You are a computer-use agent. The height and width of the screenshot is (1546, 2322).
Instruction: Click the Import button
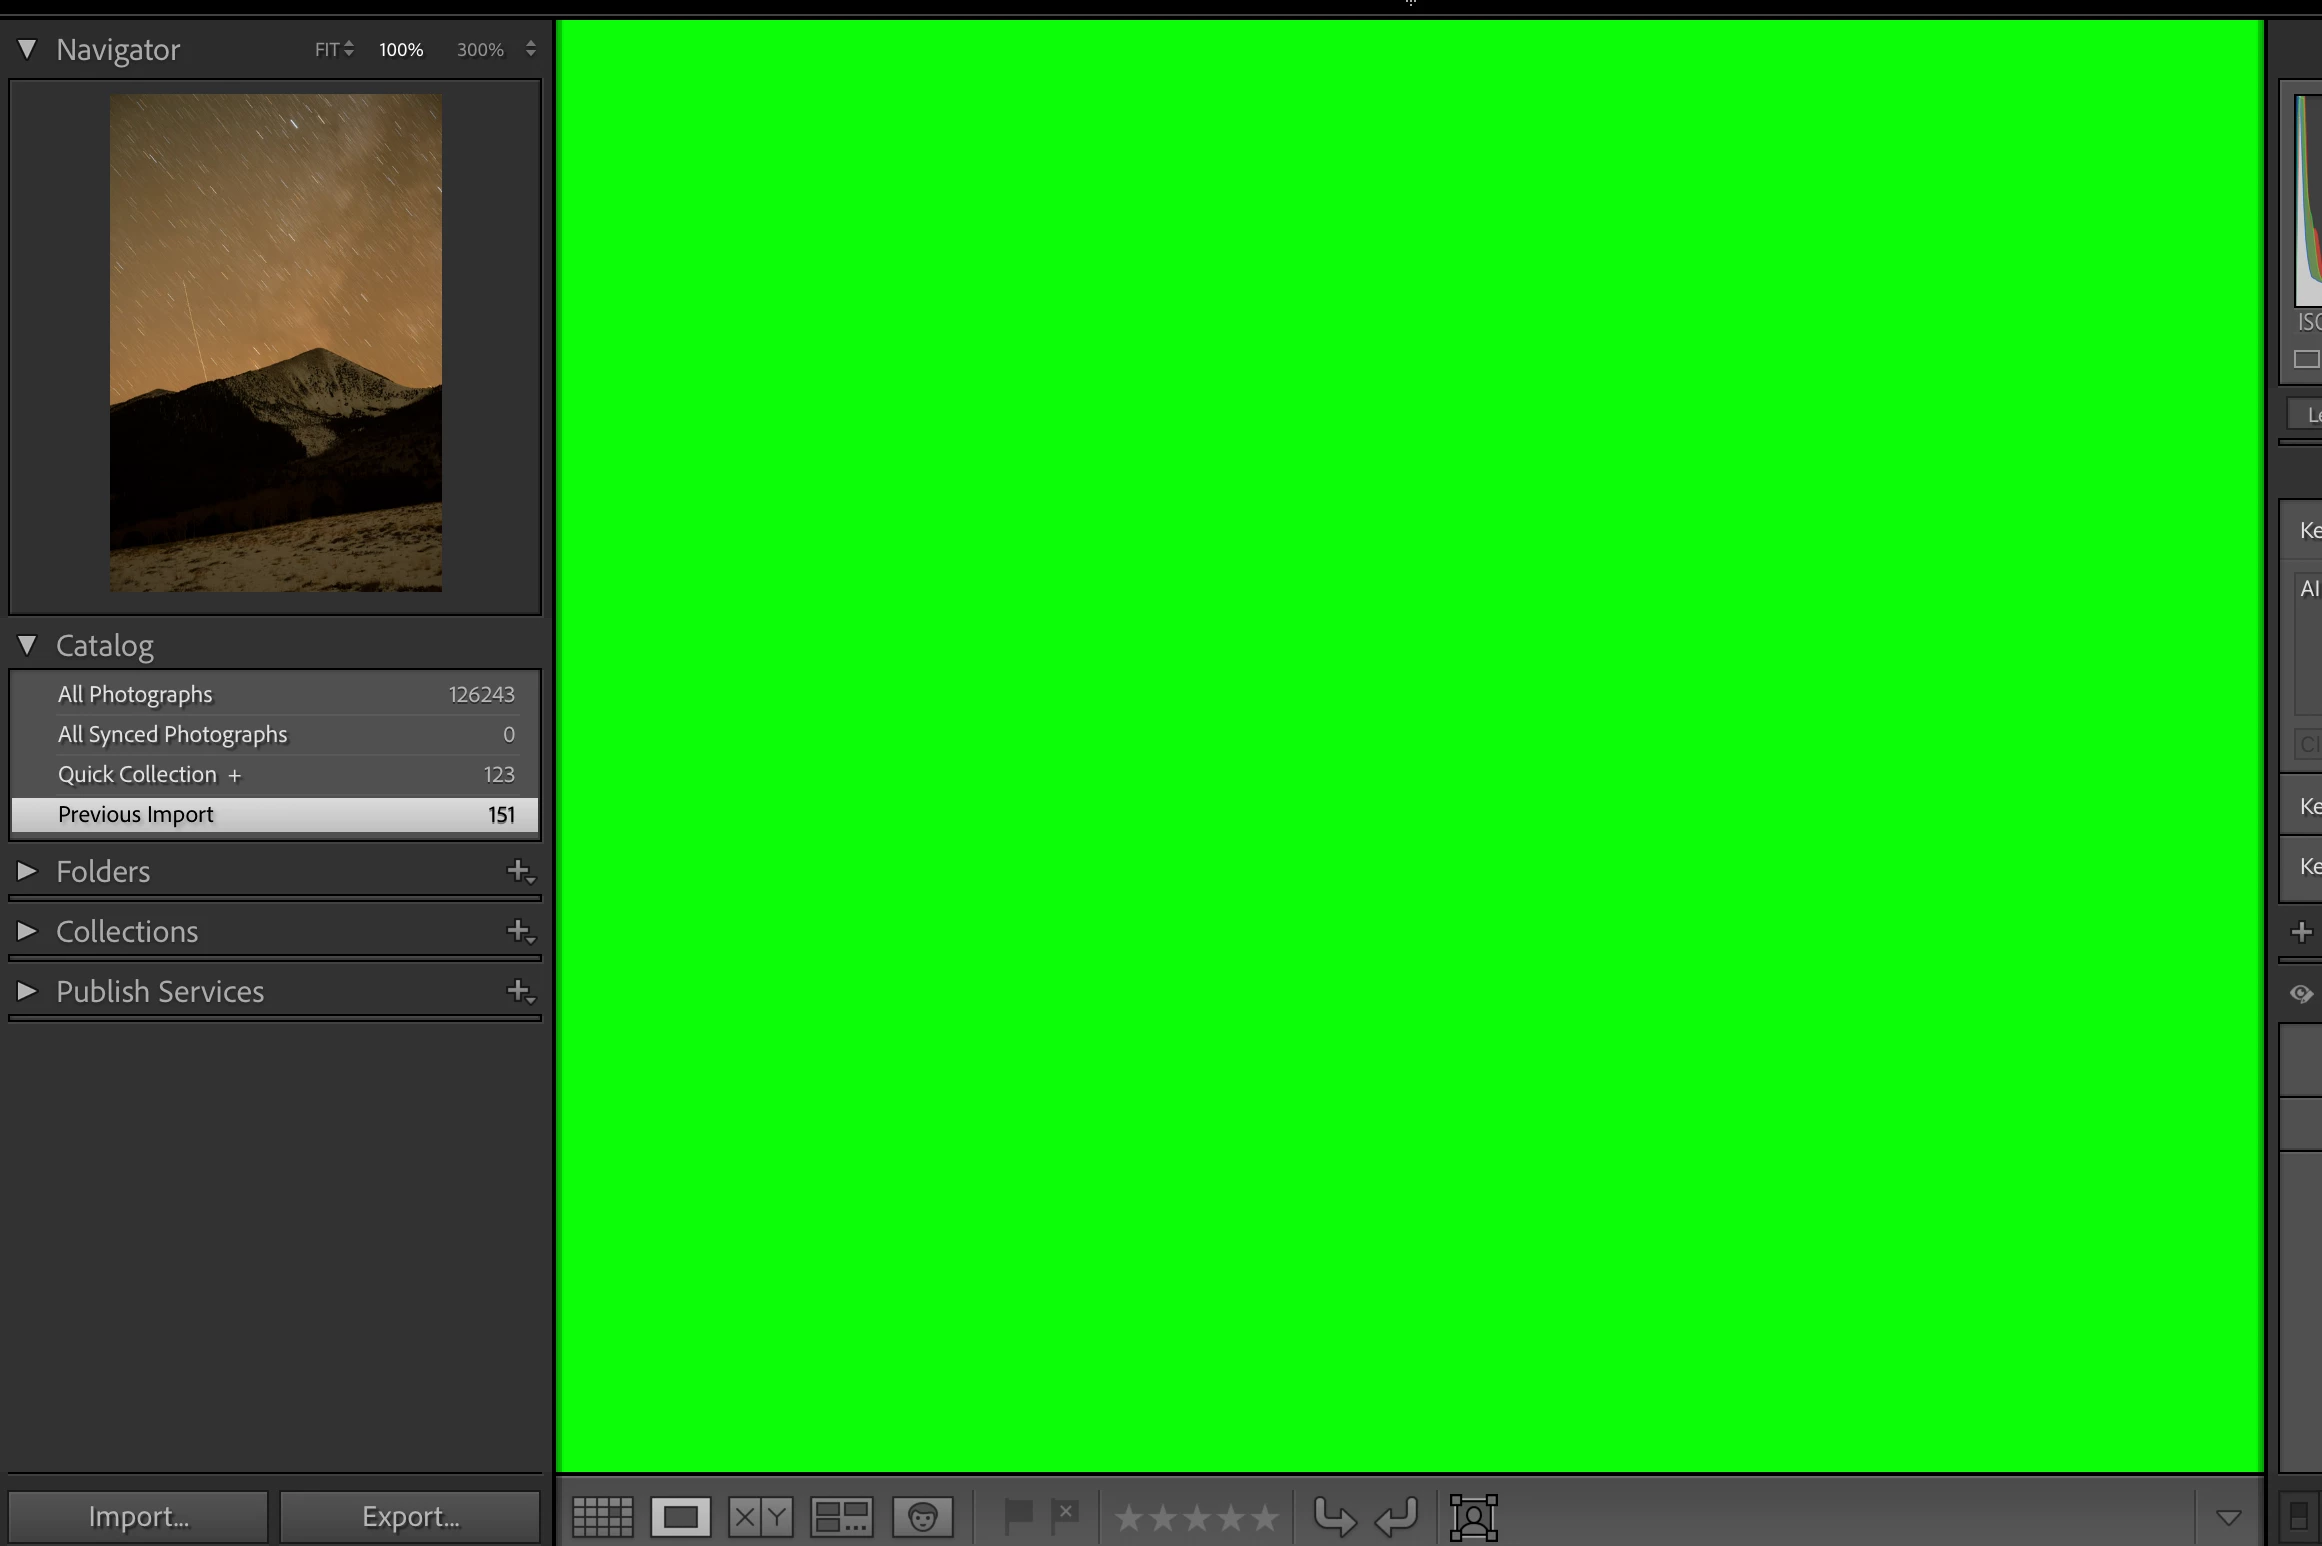click(138, 1516)
